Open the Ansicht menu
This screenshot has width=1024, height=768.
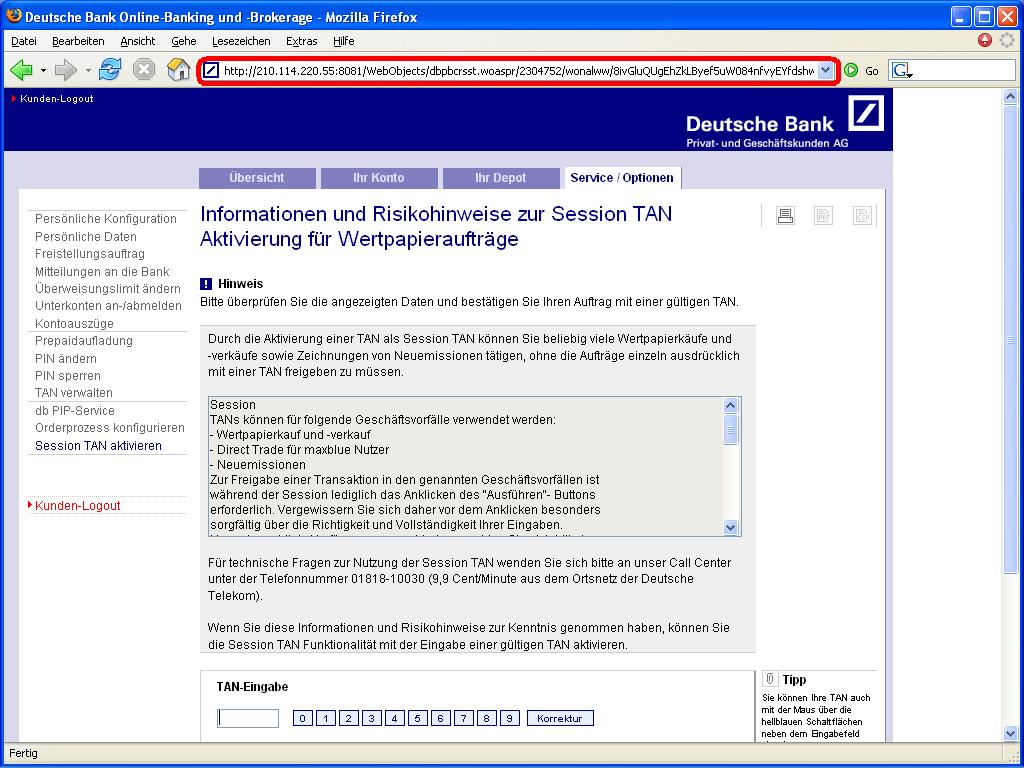[x=138, y=41]
